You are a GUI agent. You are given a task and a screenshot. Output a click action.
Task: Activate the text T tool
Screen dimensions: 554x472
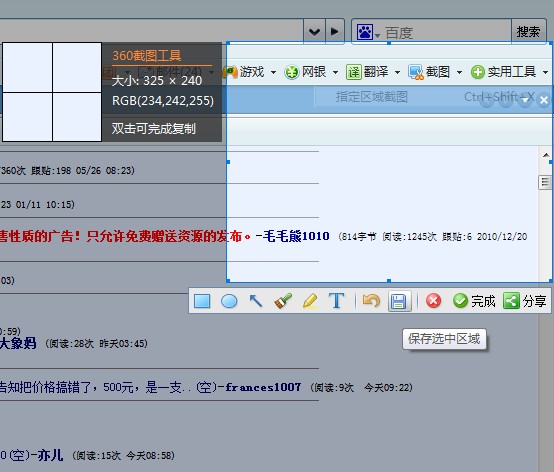tap(336, 301)
